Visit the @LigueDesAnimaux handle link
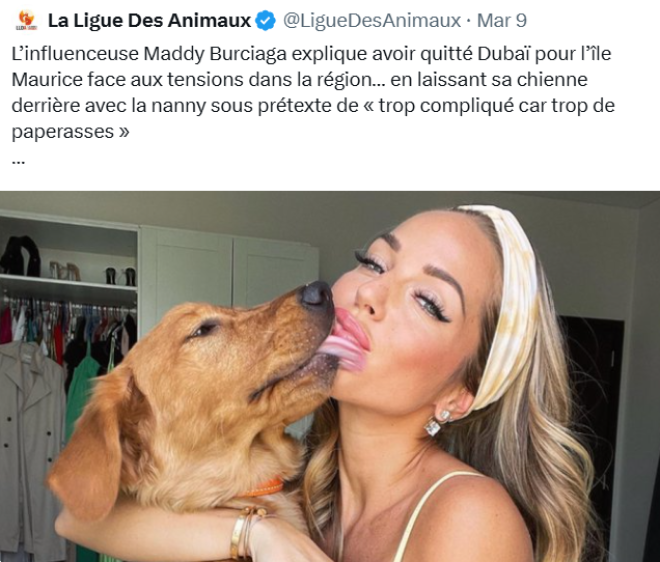This screenshot has width=660, height=562. pyautogui.click(x=372, y=20)
